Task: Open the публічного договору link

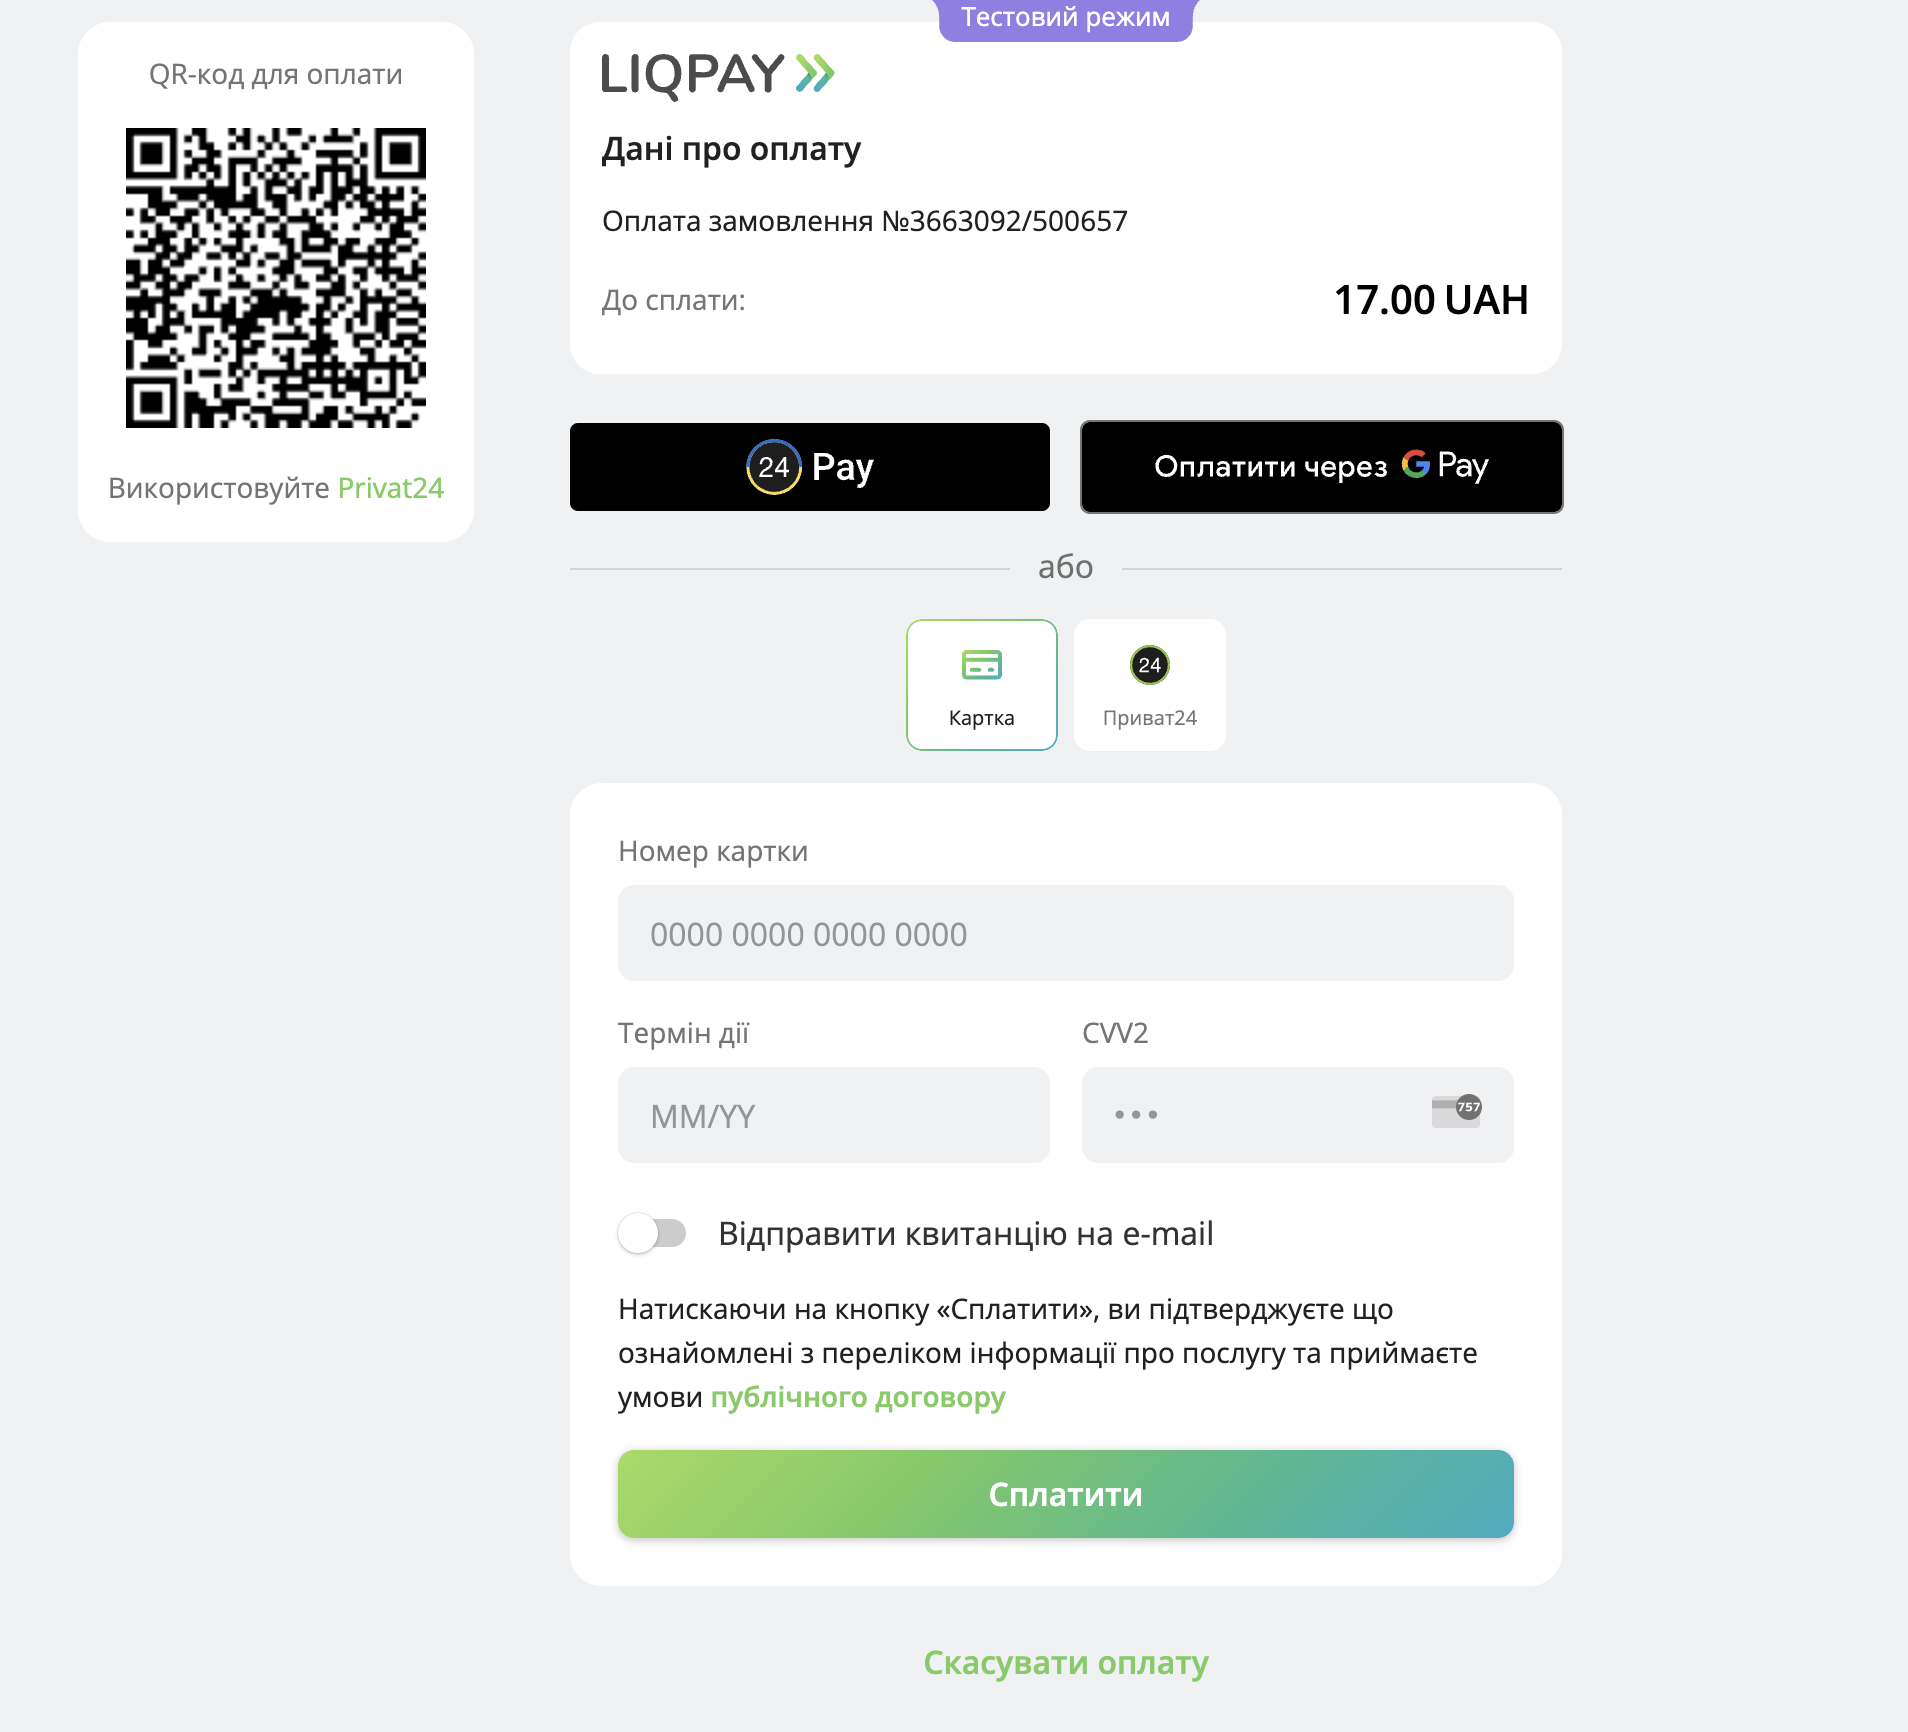Action: click(856, 1397)
